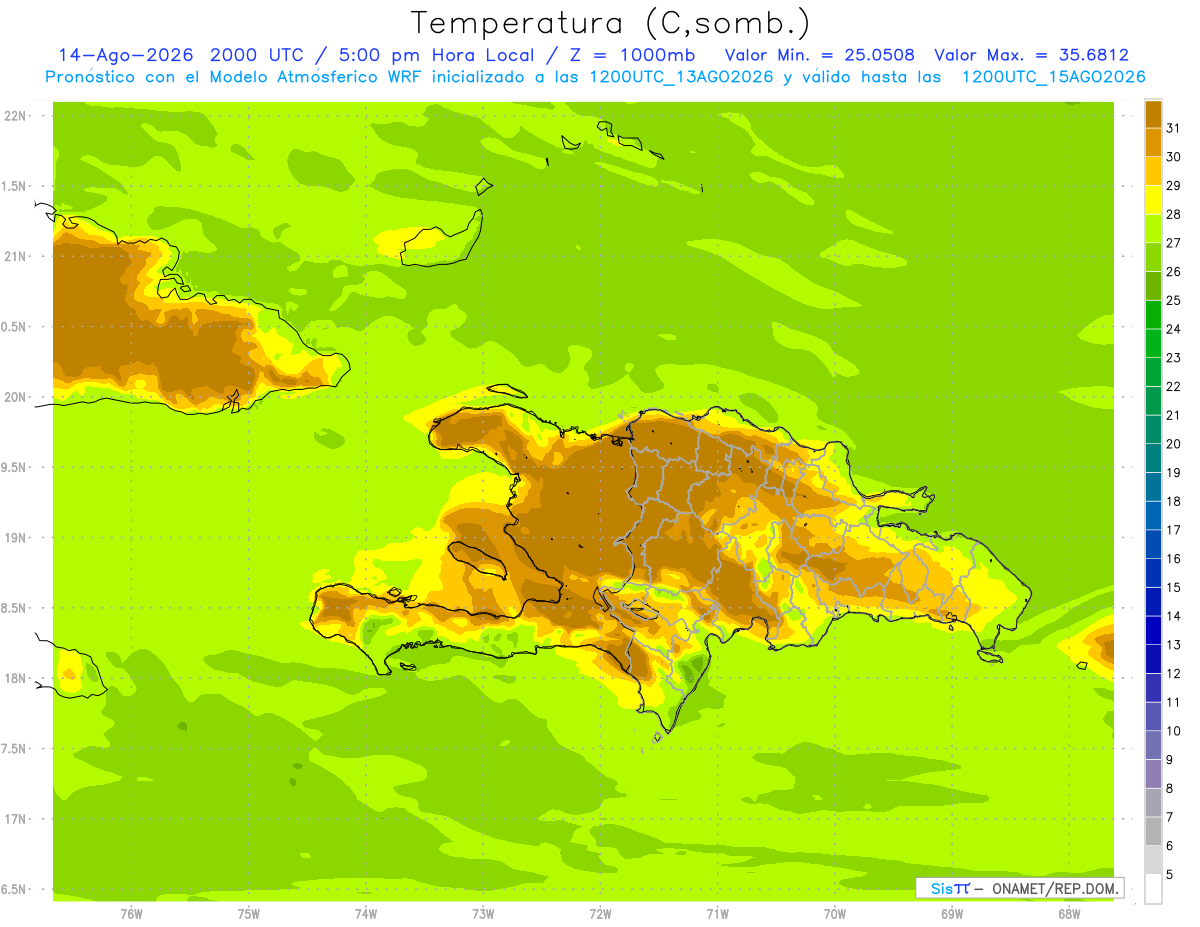Click the colorbar label '25'

click(x=1173, y=300)
